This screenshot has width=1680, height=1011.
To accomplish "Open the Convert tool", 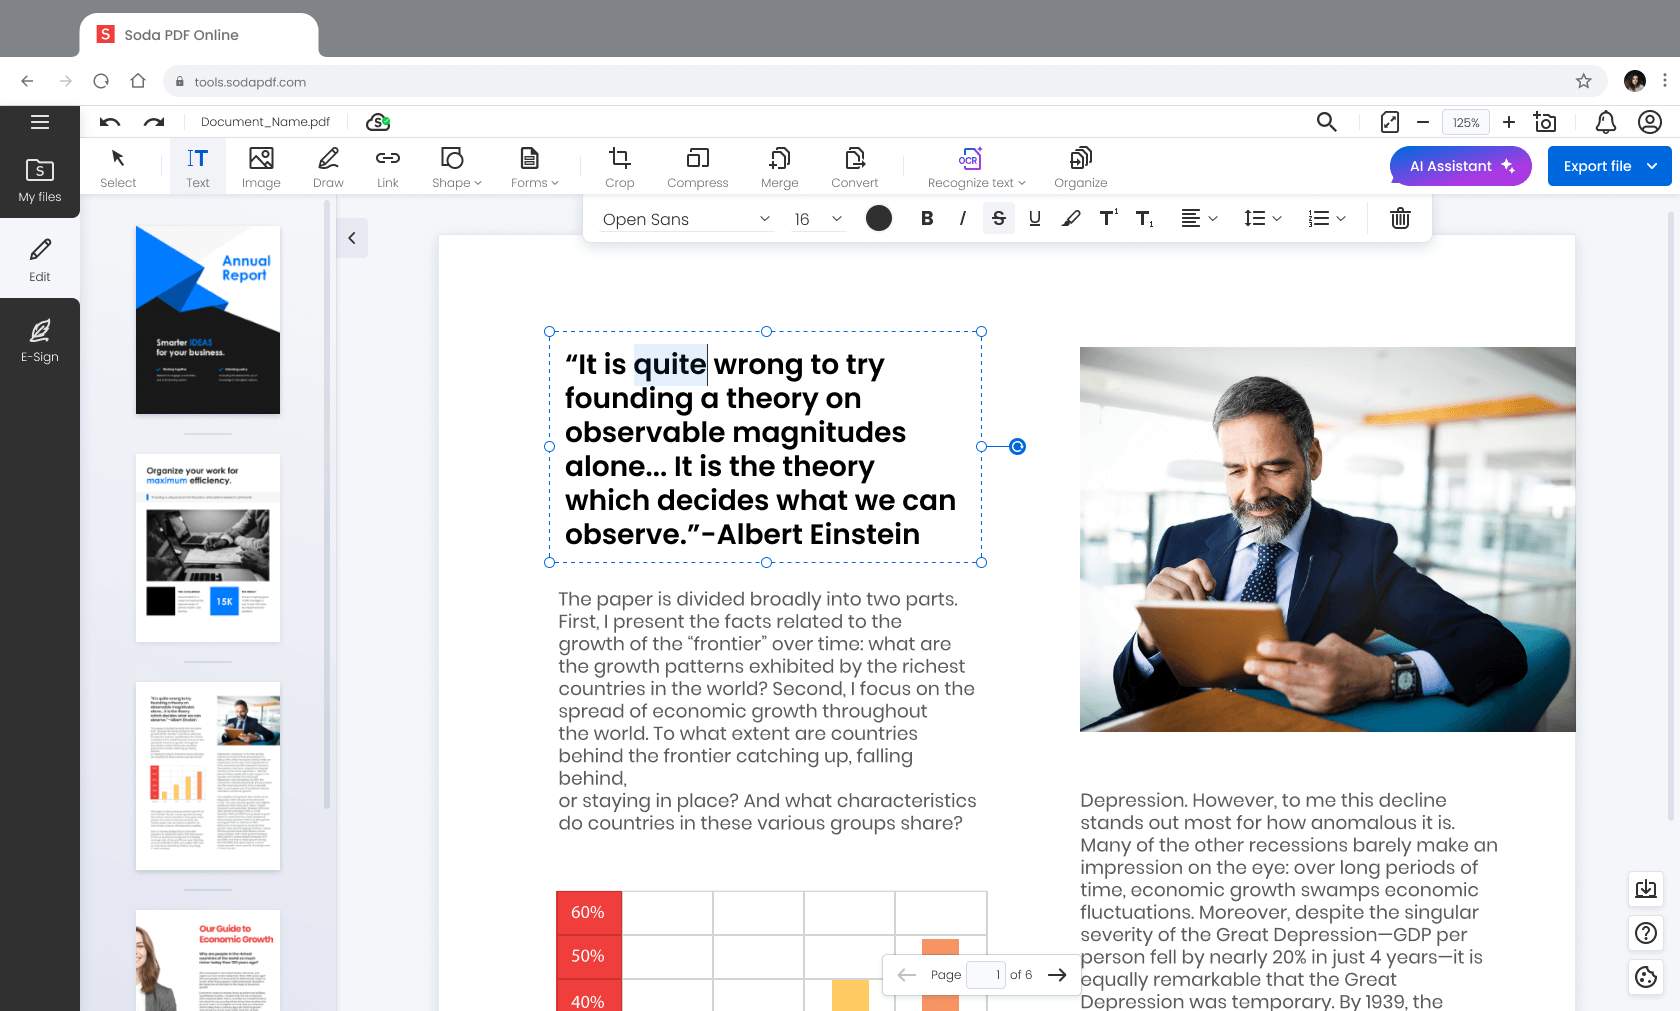I will tap(854, 166).
